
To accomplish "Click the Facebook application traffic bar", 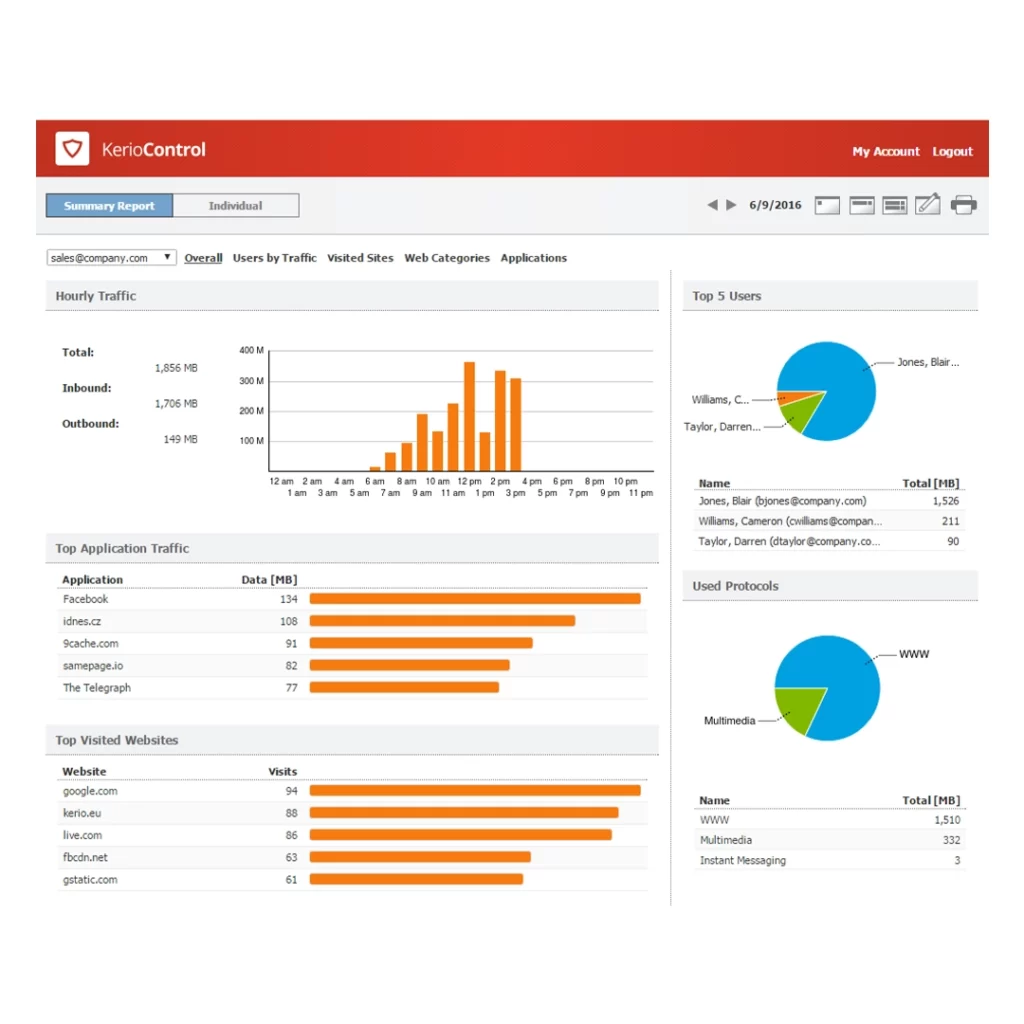I will coord(475,599).
